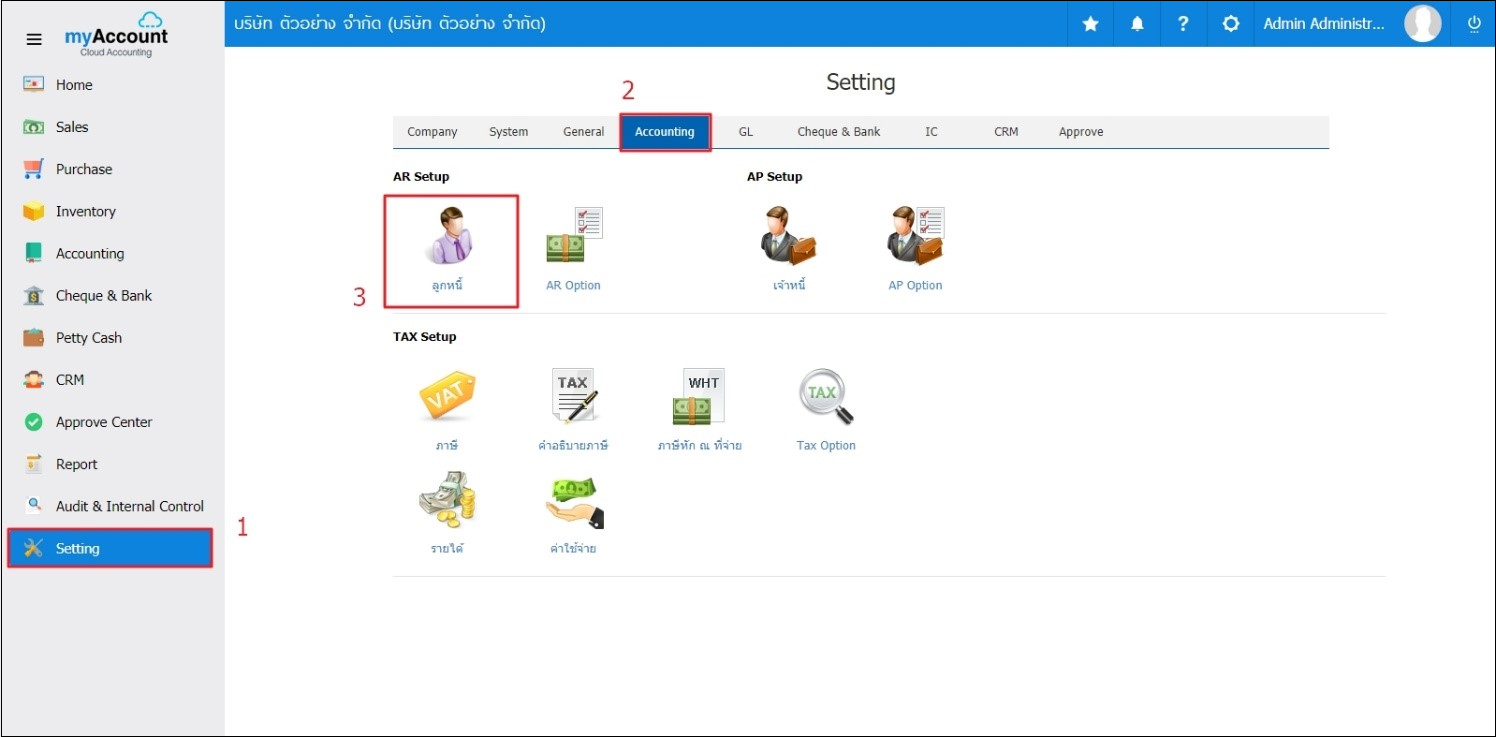Screen dimensions: 1496x737
Task: Click the Purchase cart icon in sidebar
Action: [x=33, y=169]
